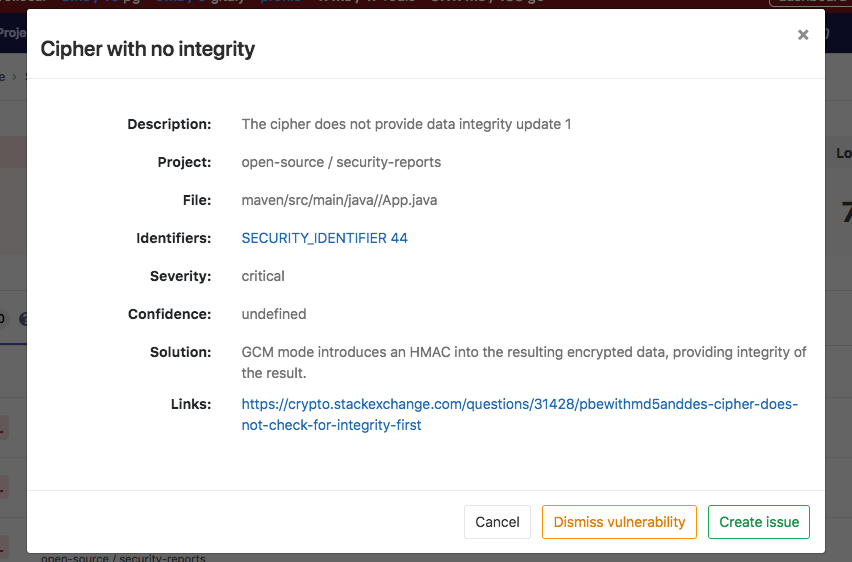Click the Severity field label

tap(180, 276)
